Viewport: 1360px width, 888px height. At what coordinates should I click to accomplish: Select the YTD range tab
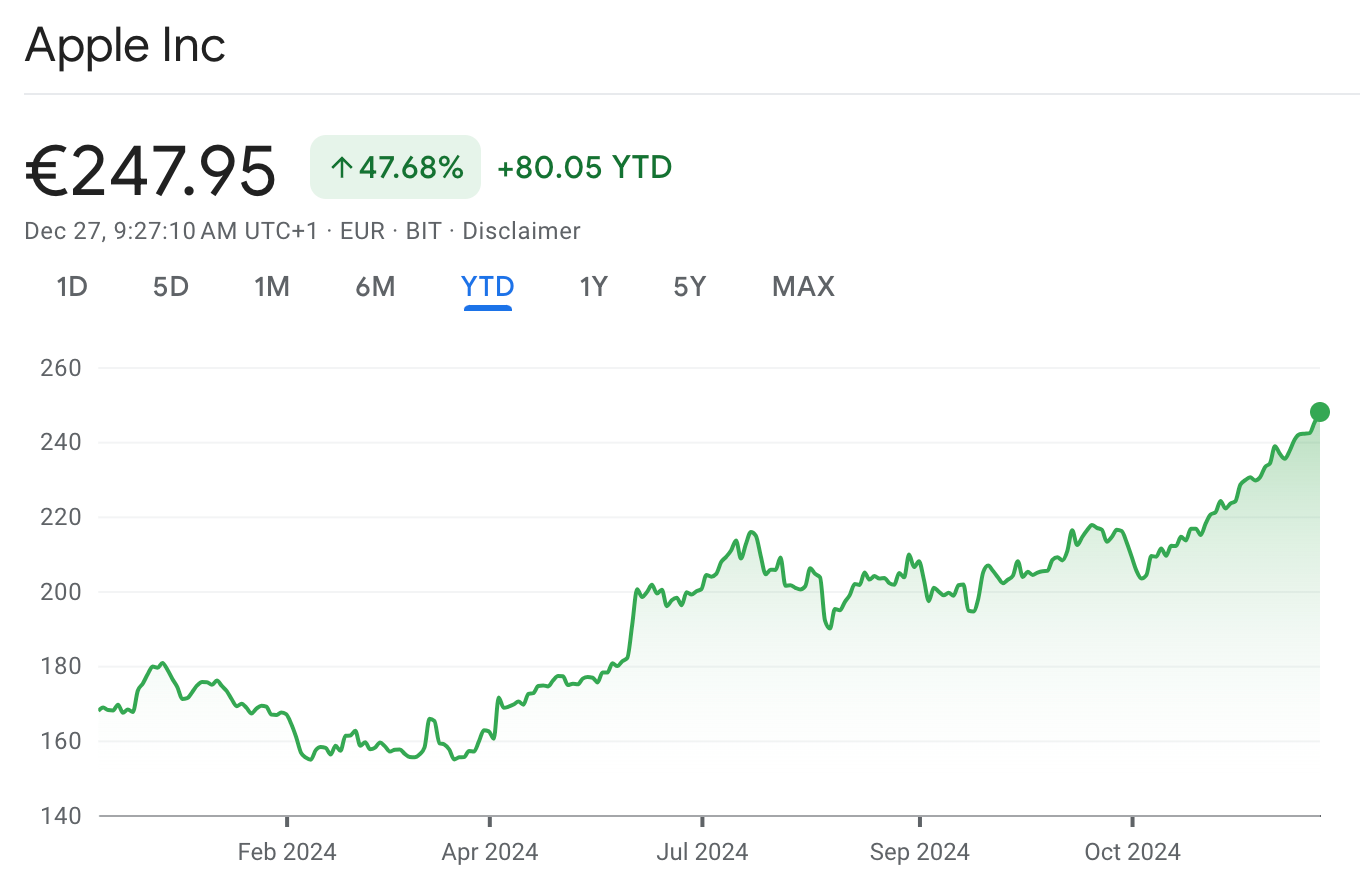click(488, 288)
